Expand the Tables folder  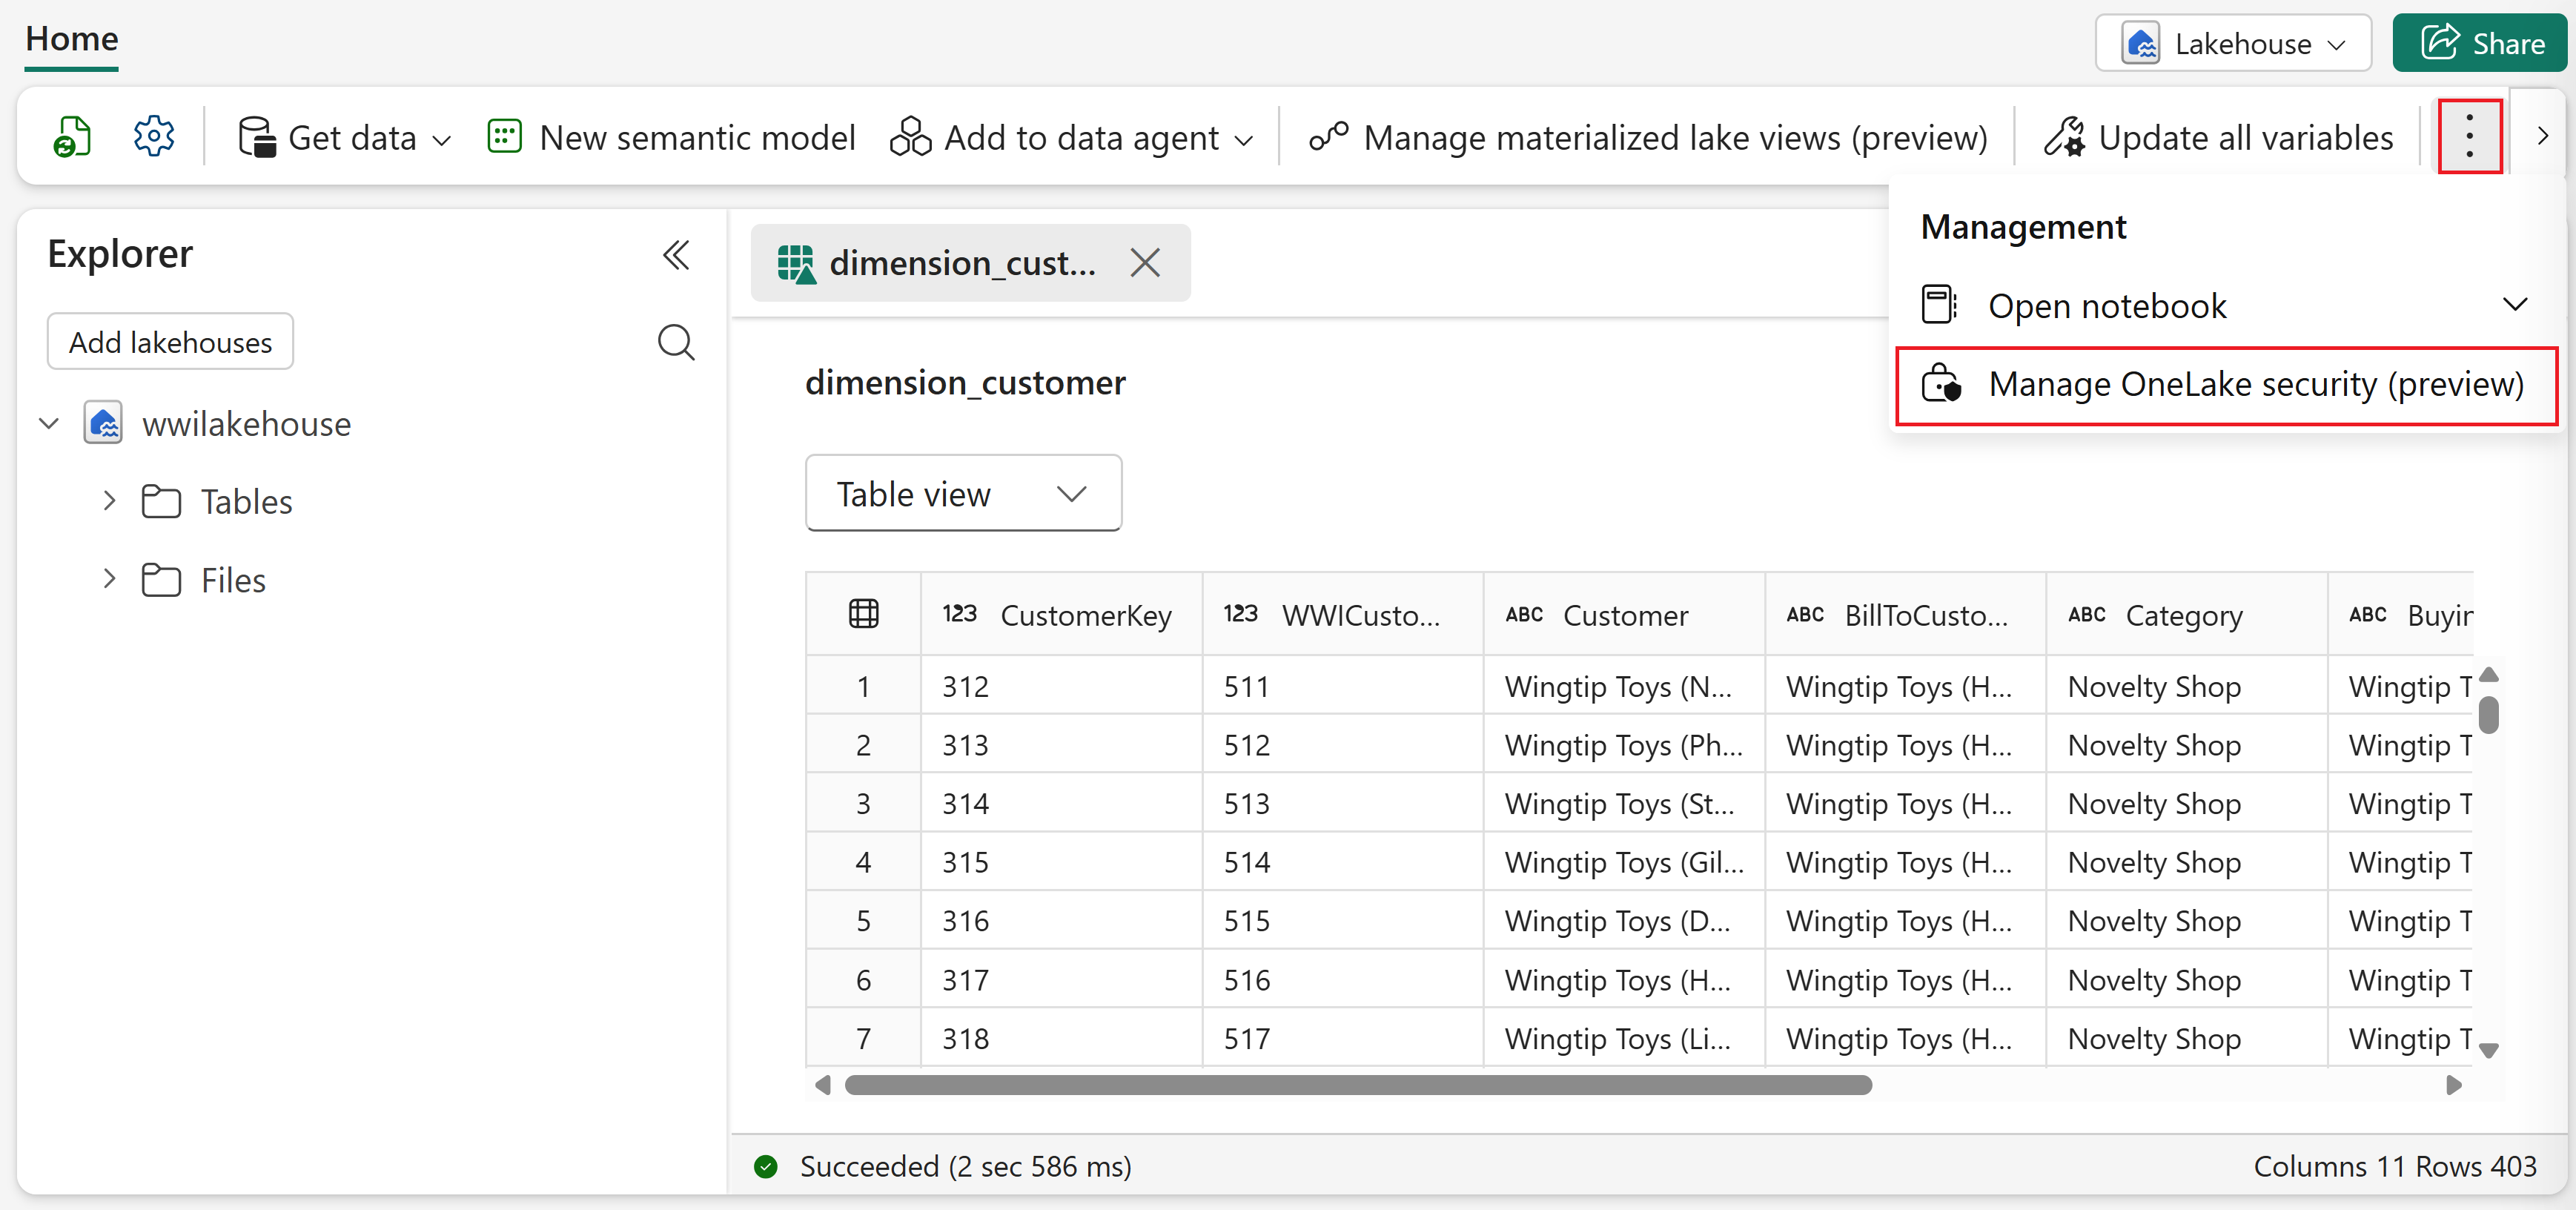click(x=109, y=500)
